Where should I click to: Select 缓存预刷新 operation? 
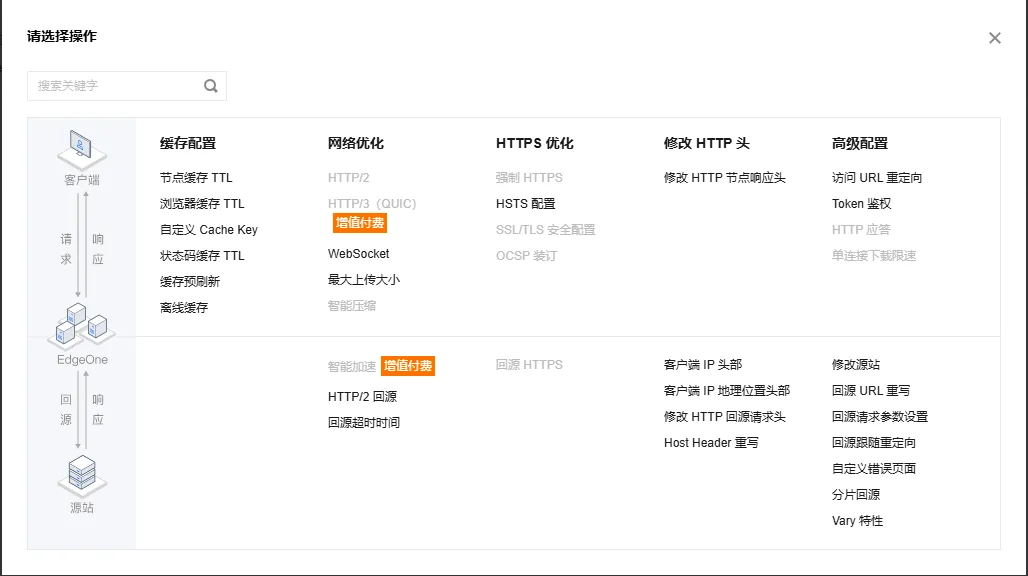pyautogui.click(x=190, y=282)
